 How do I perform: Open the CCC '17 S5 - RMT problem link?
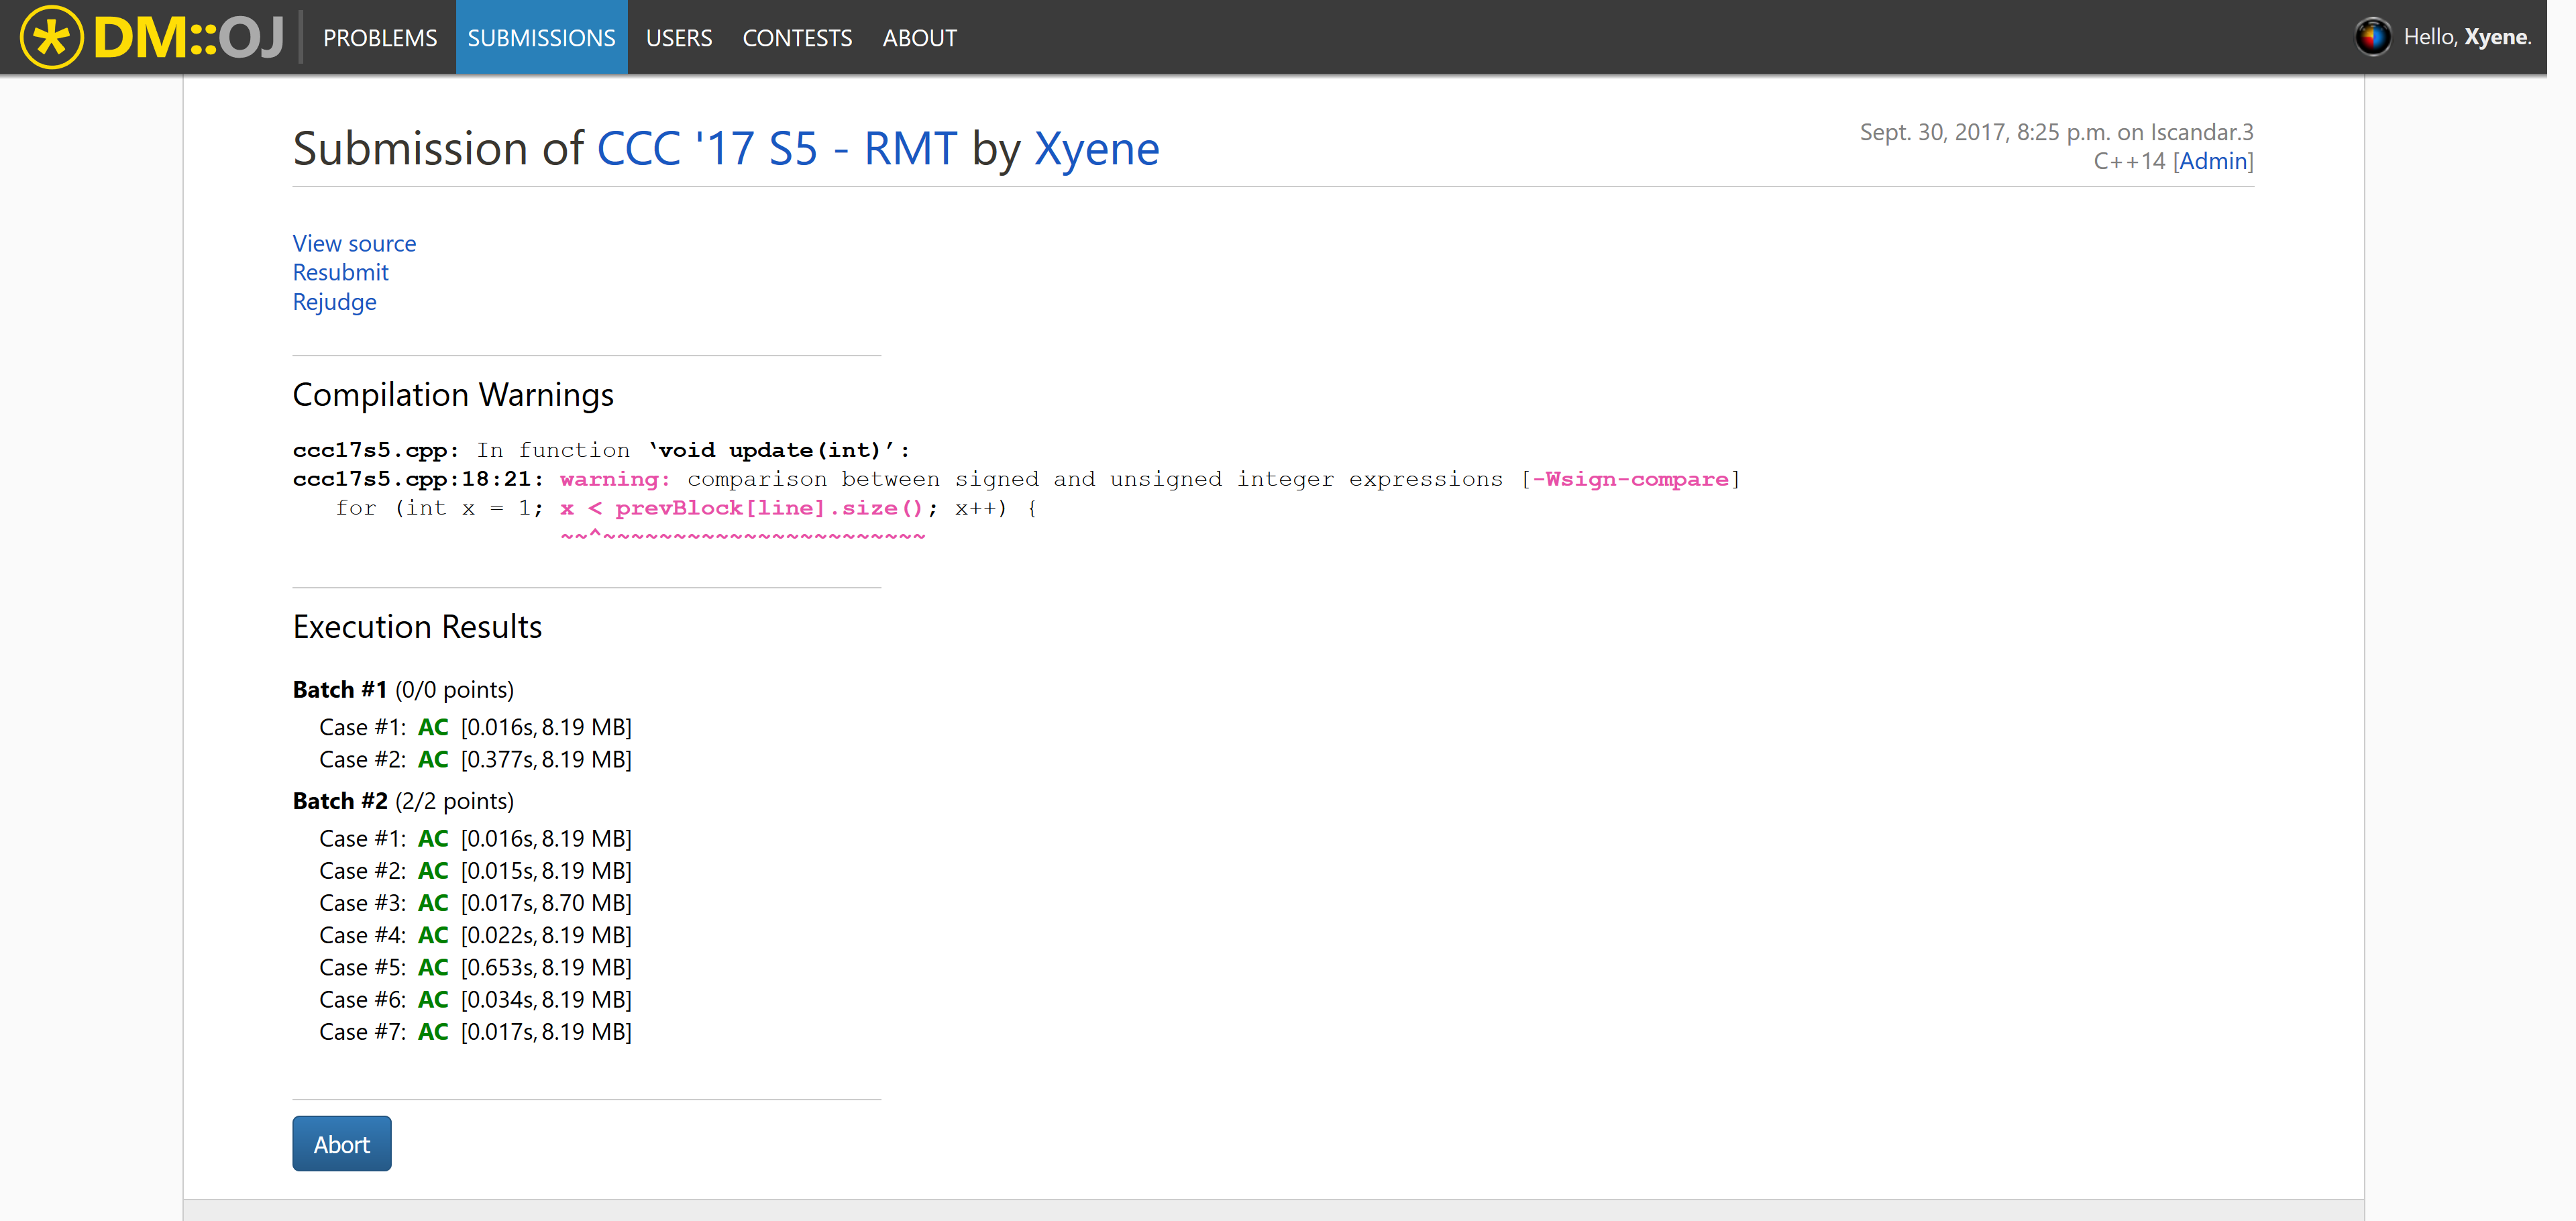pyautogui.click(x=776, y=149)
